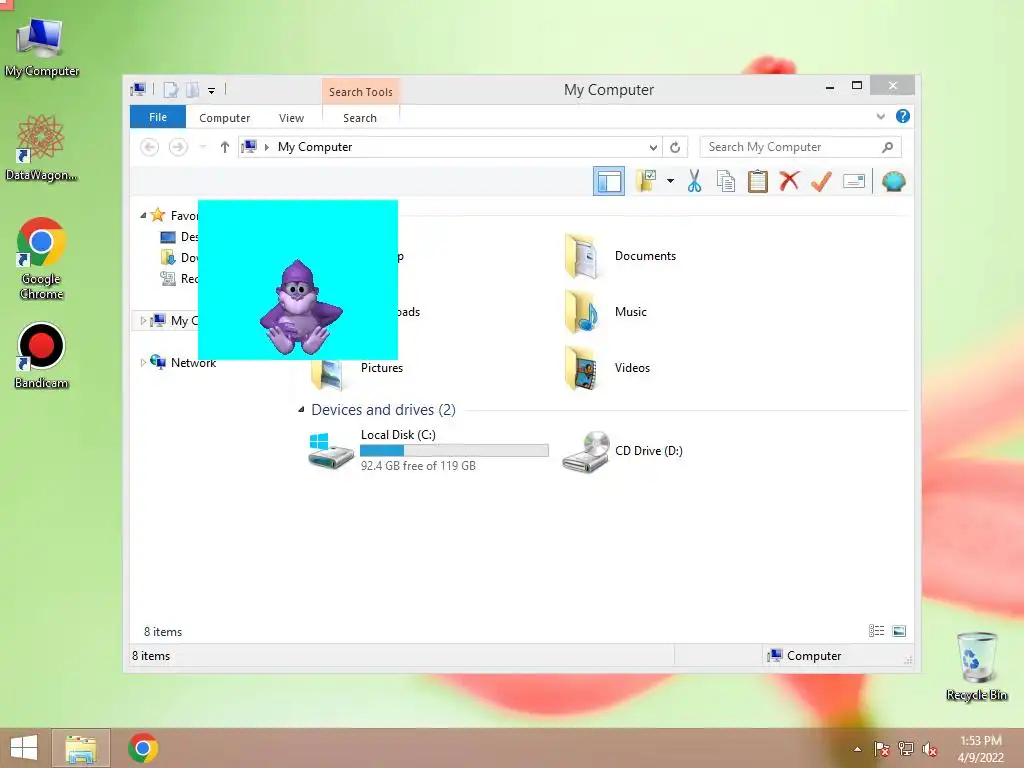Viewport: 1024px width, 768px height.
Task: Open DataWagon desktop shortcut
Action: tap(41, 148)
